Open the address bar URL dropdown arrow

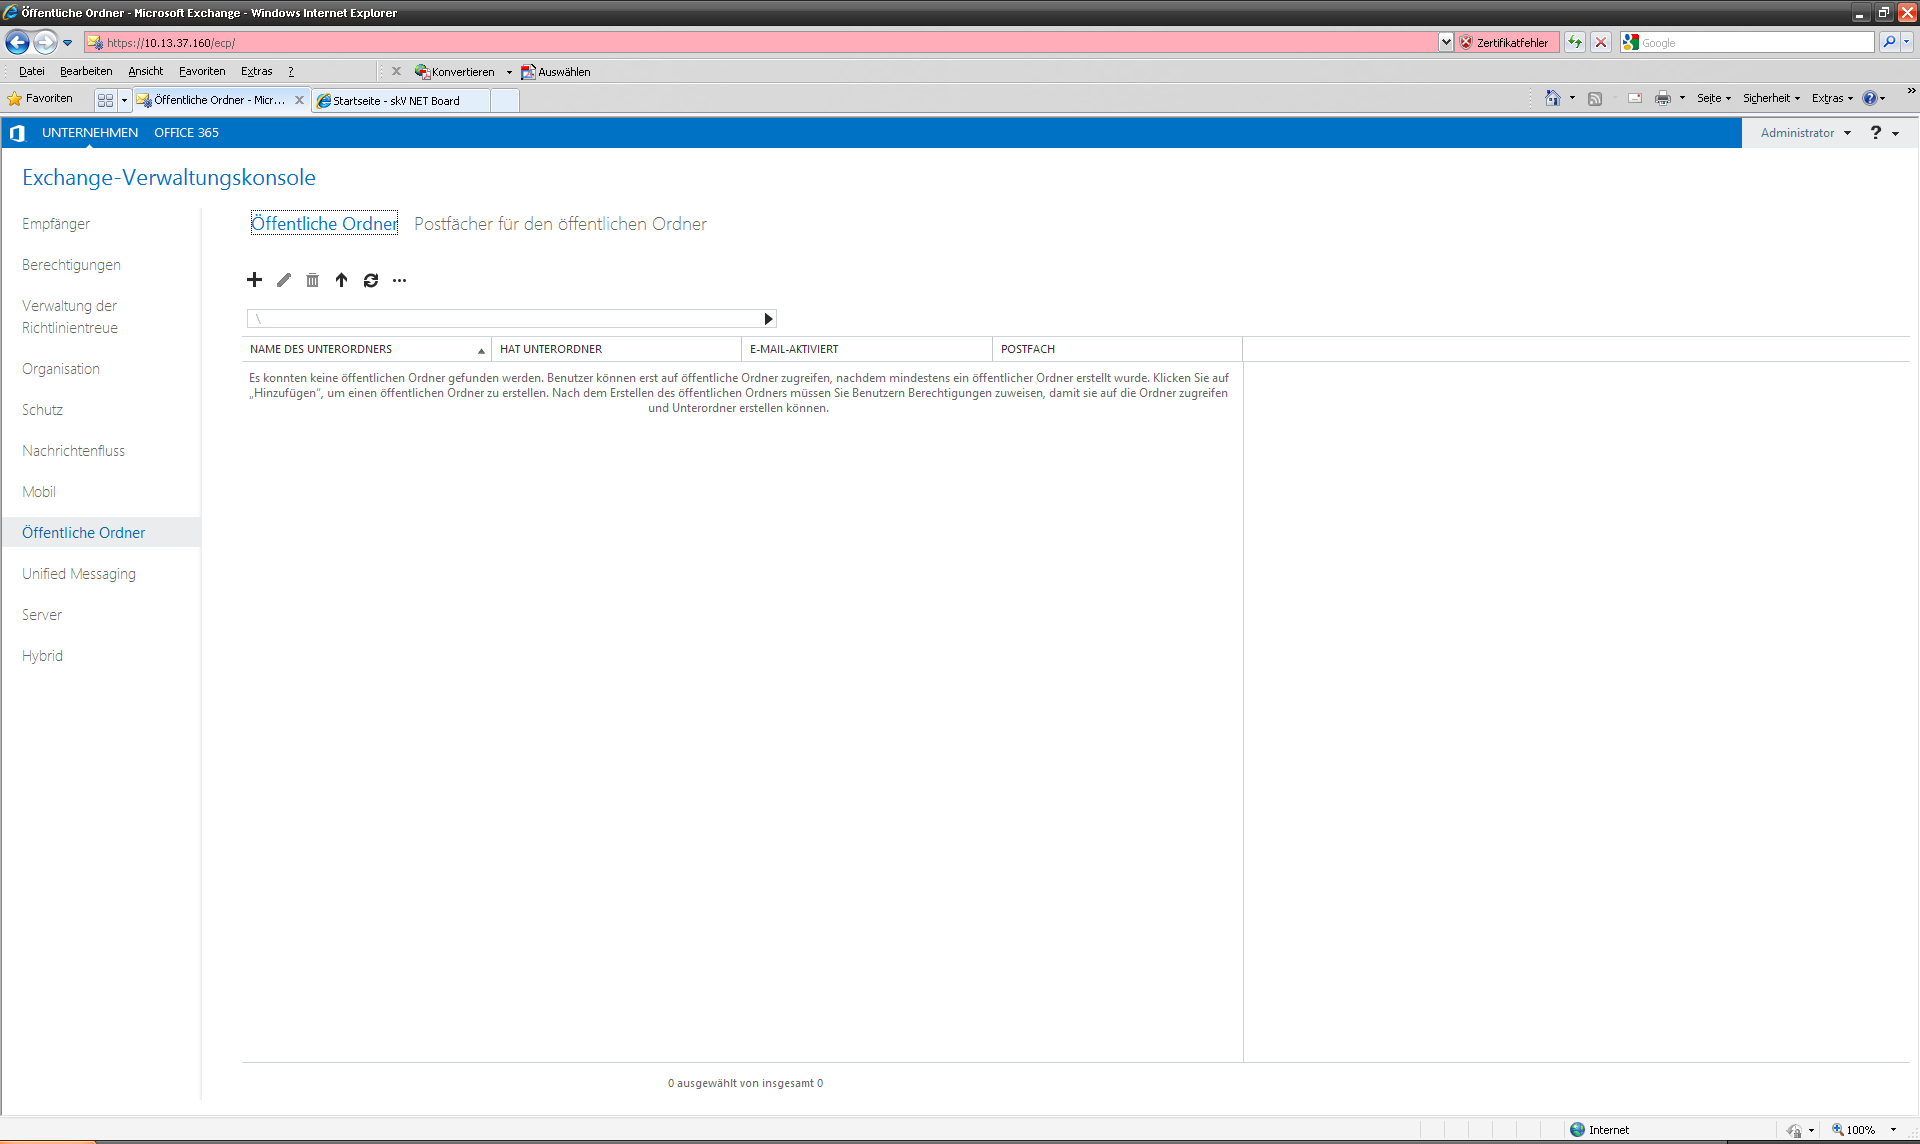[x=1446, y=42]
